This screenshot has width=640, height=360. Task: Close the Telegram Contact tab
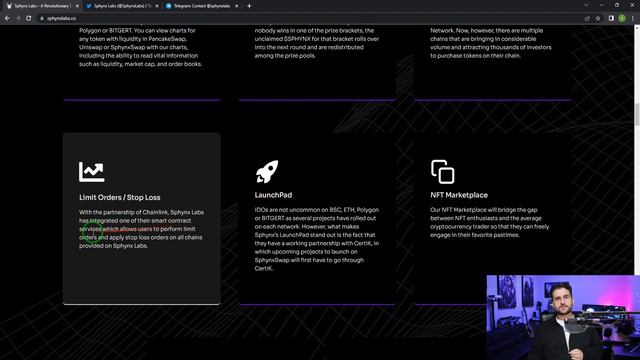236,6
